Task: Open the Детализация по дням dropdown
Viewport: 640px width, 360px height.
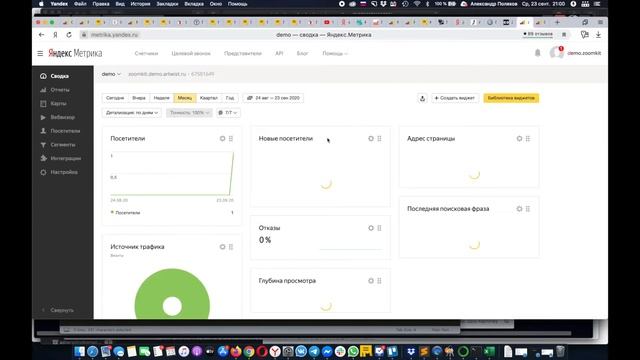Action: (132, 113)
